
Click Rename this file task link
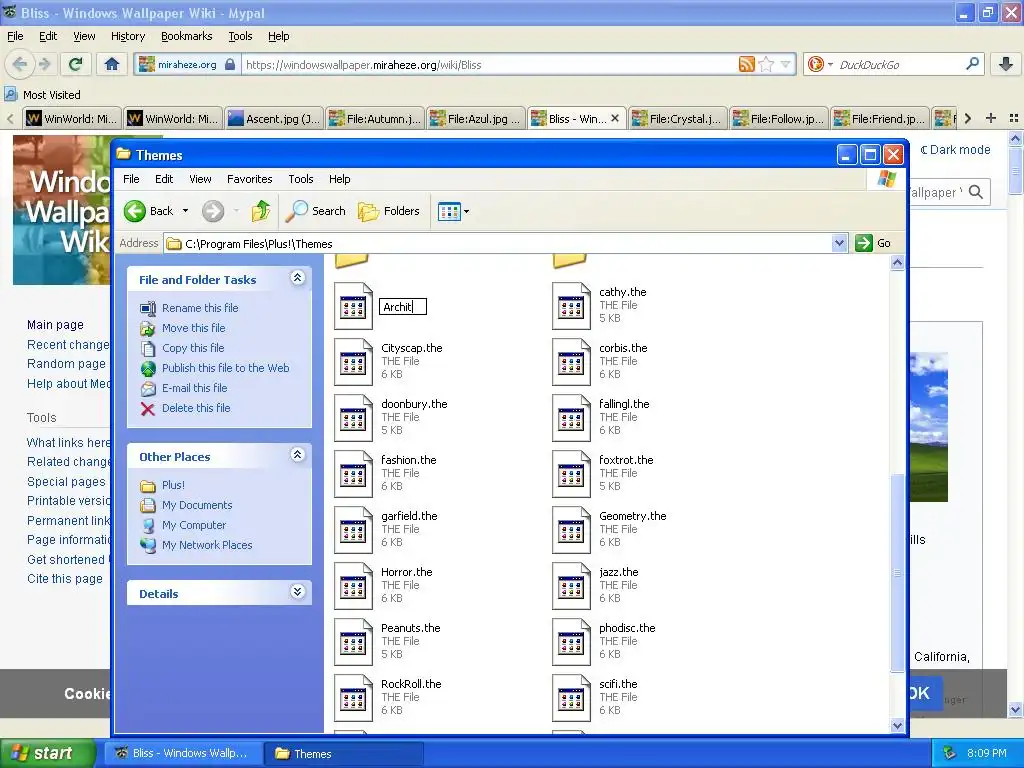[x=200, y=308]
